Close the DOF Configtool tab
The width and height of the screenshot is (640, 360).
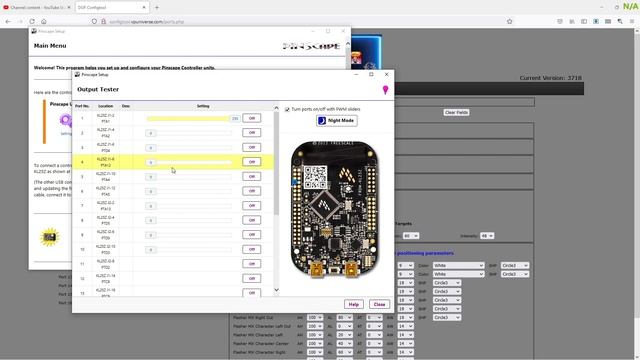[x=144, y=7]
